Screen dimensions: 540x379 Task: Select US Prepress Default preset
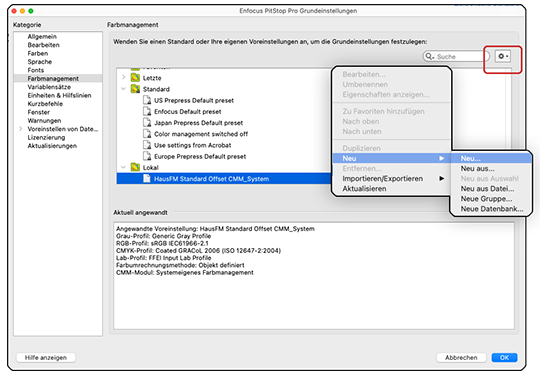tap(194, 101)
